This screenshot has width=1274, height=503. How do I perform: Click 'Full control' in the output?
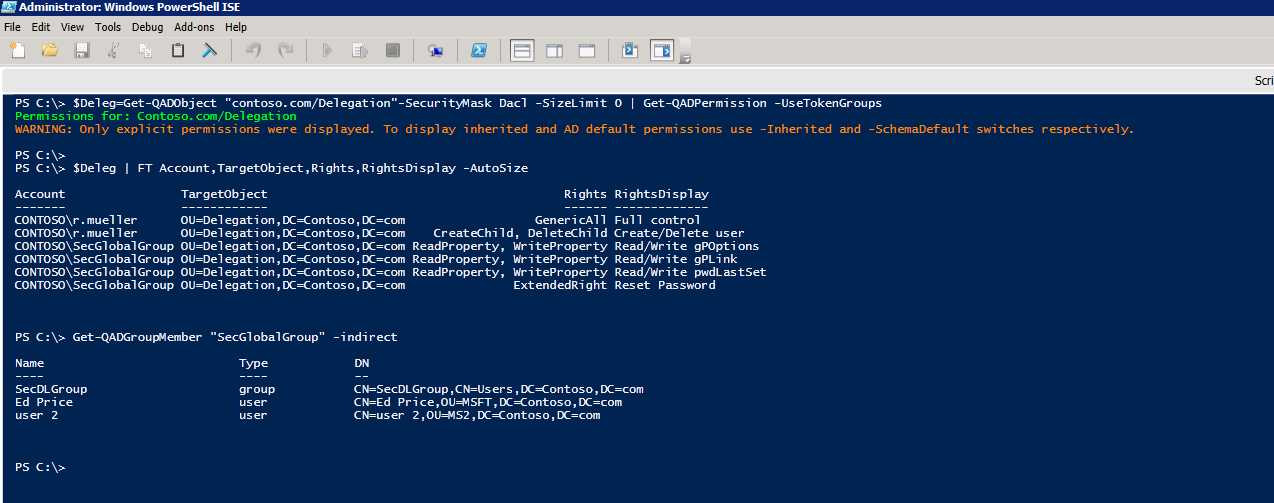click(657, 220)
